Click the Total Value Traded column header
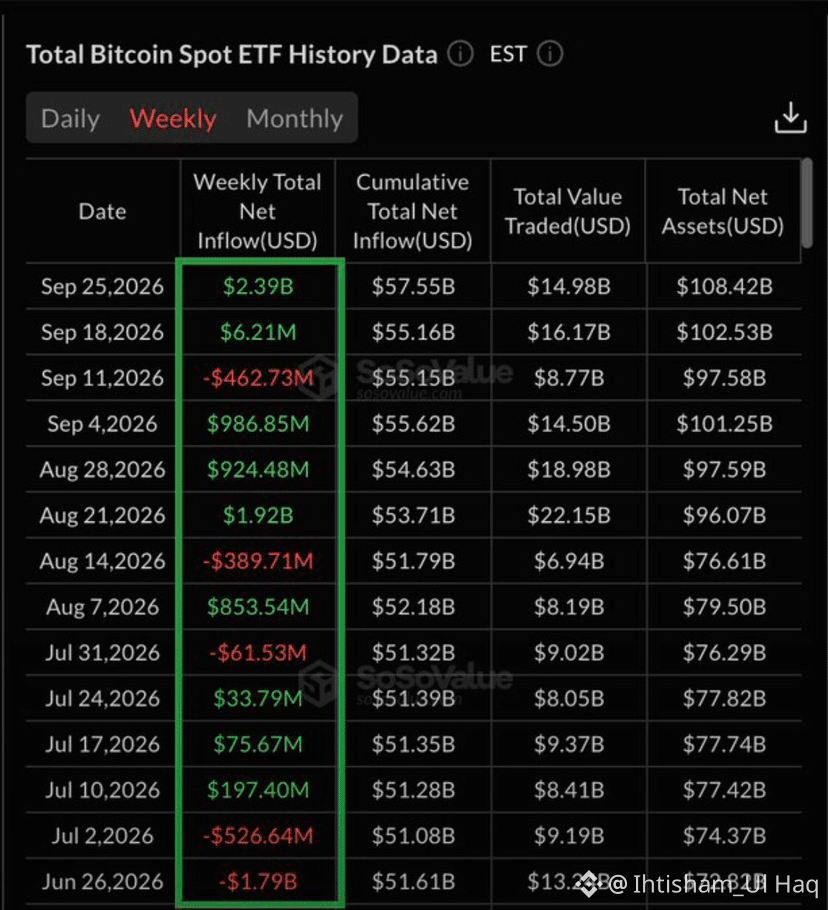828x910 pixels. click(567, 211)
